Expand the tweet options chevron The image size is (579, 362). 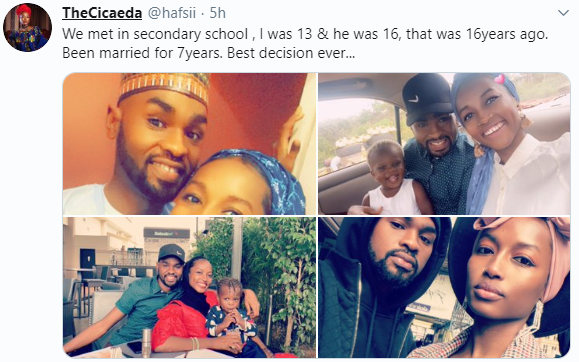tap(563, 13)
